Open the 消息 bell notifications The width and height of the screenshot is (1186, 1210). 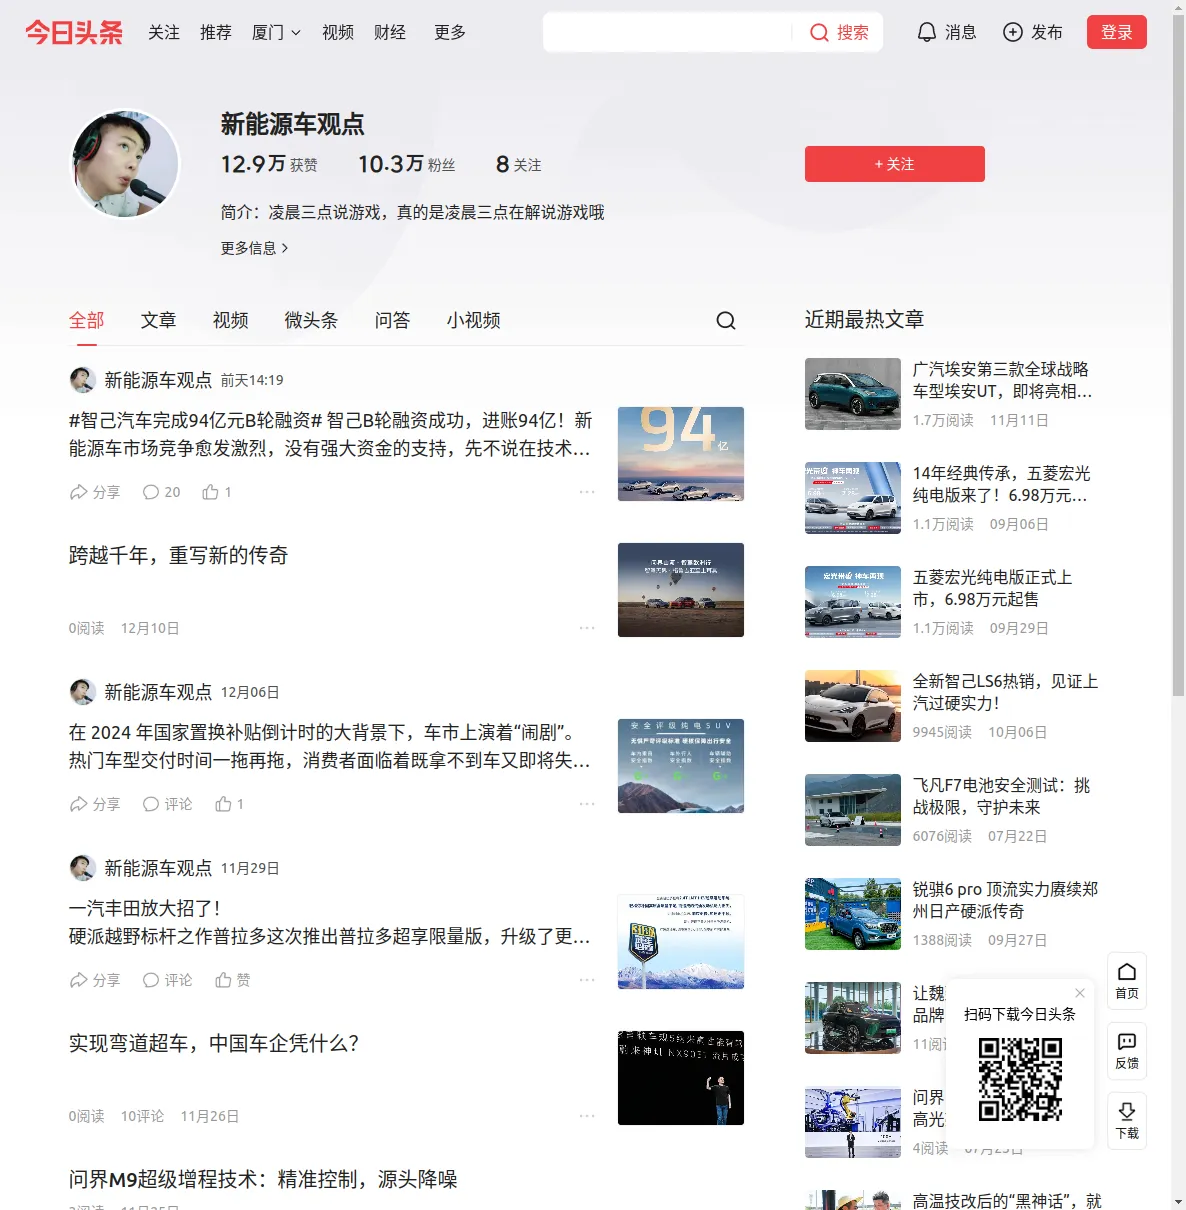click(x=946, y=32)
